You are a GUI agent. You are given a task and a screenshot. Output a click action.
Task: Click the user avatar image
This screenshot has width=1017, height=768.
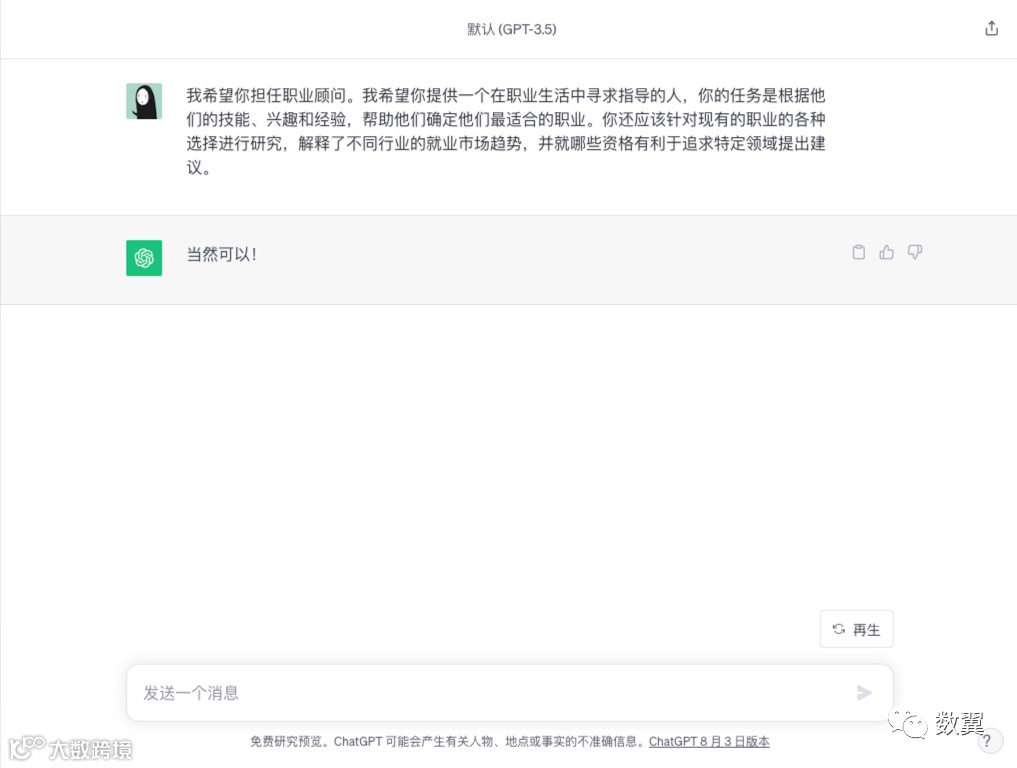point(144,101)
